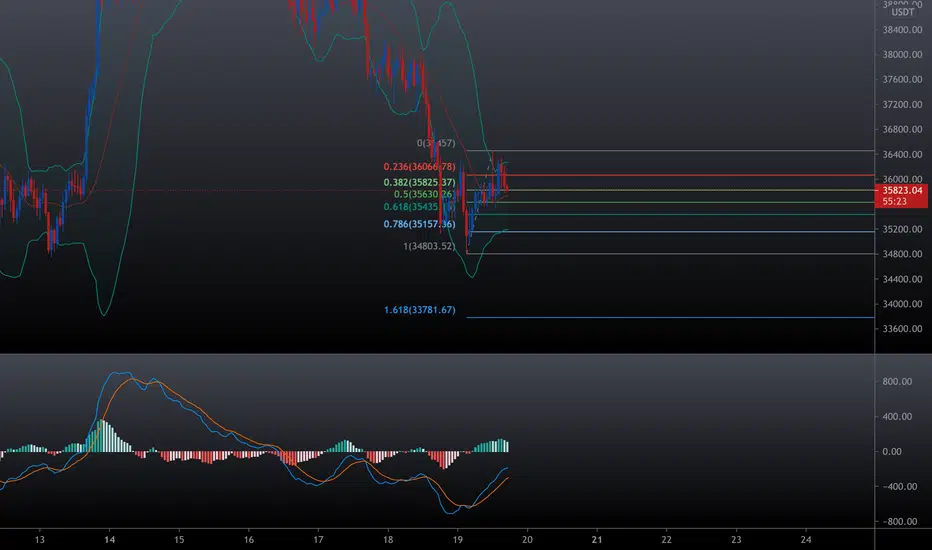Select the 0.382(35825.37) Fibonacci label
This screenshot has height=550, width=932.
(420, 183)
